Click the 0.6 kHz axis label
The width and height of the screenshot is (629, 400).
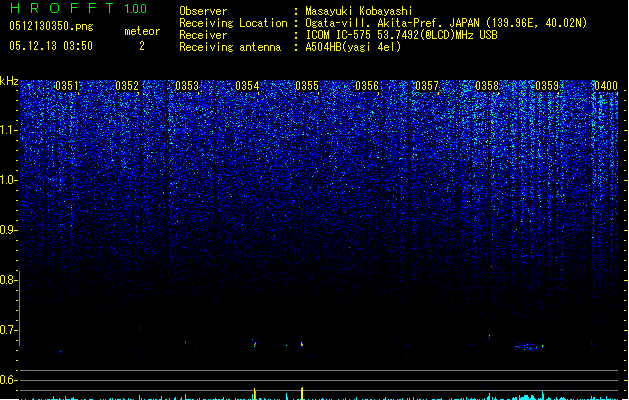click(x=8, y=380)
